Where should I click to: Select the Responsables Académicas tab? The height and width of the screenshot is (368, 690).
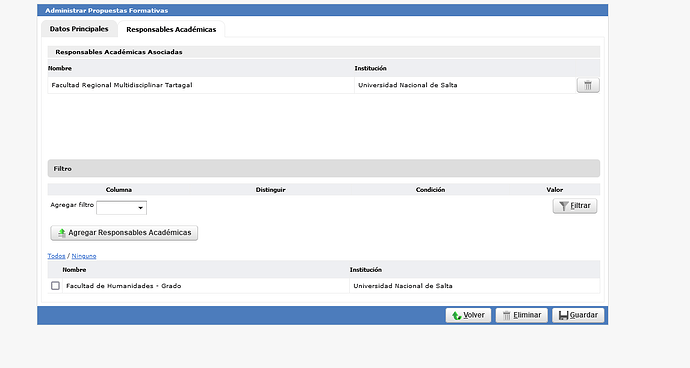171,29
